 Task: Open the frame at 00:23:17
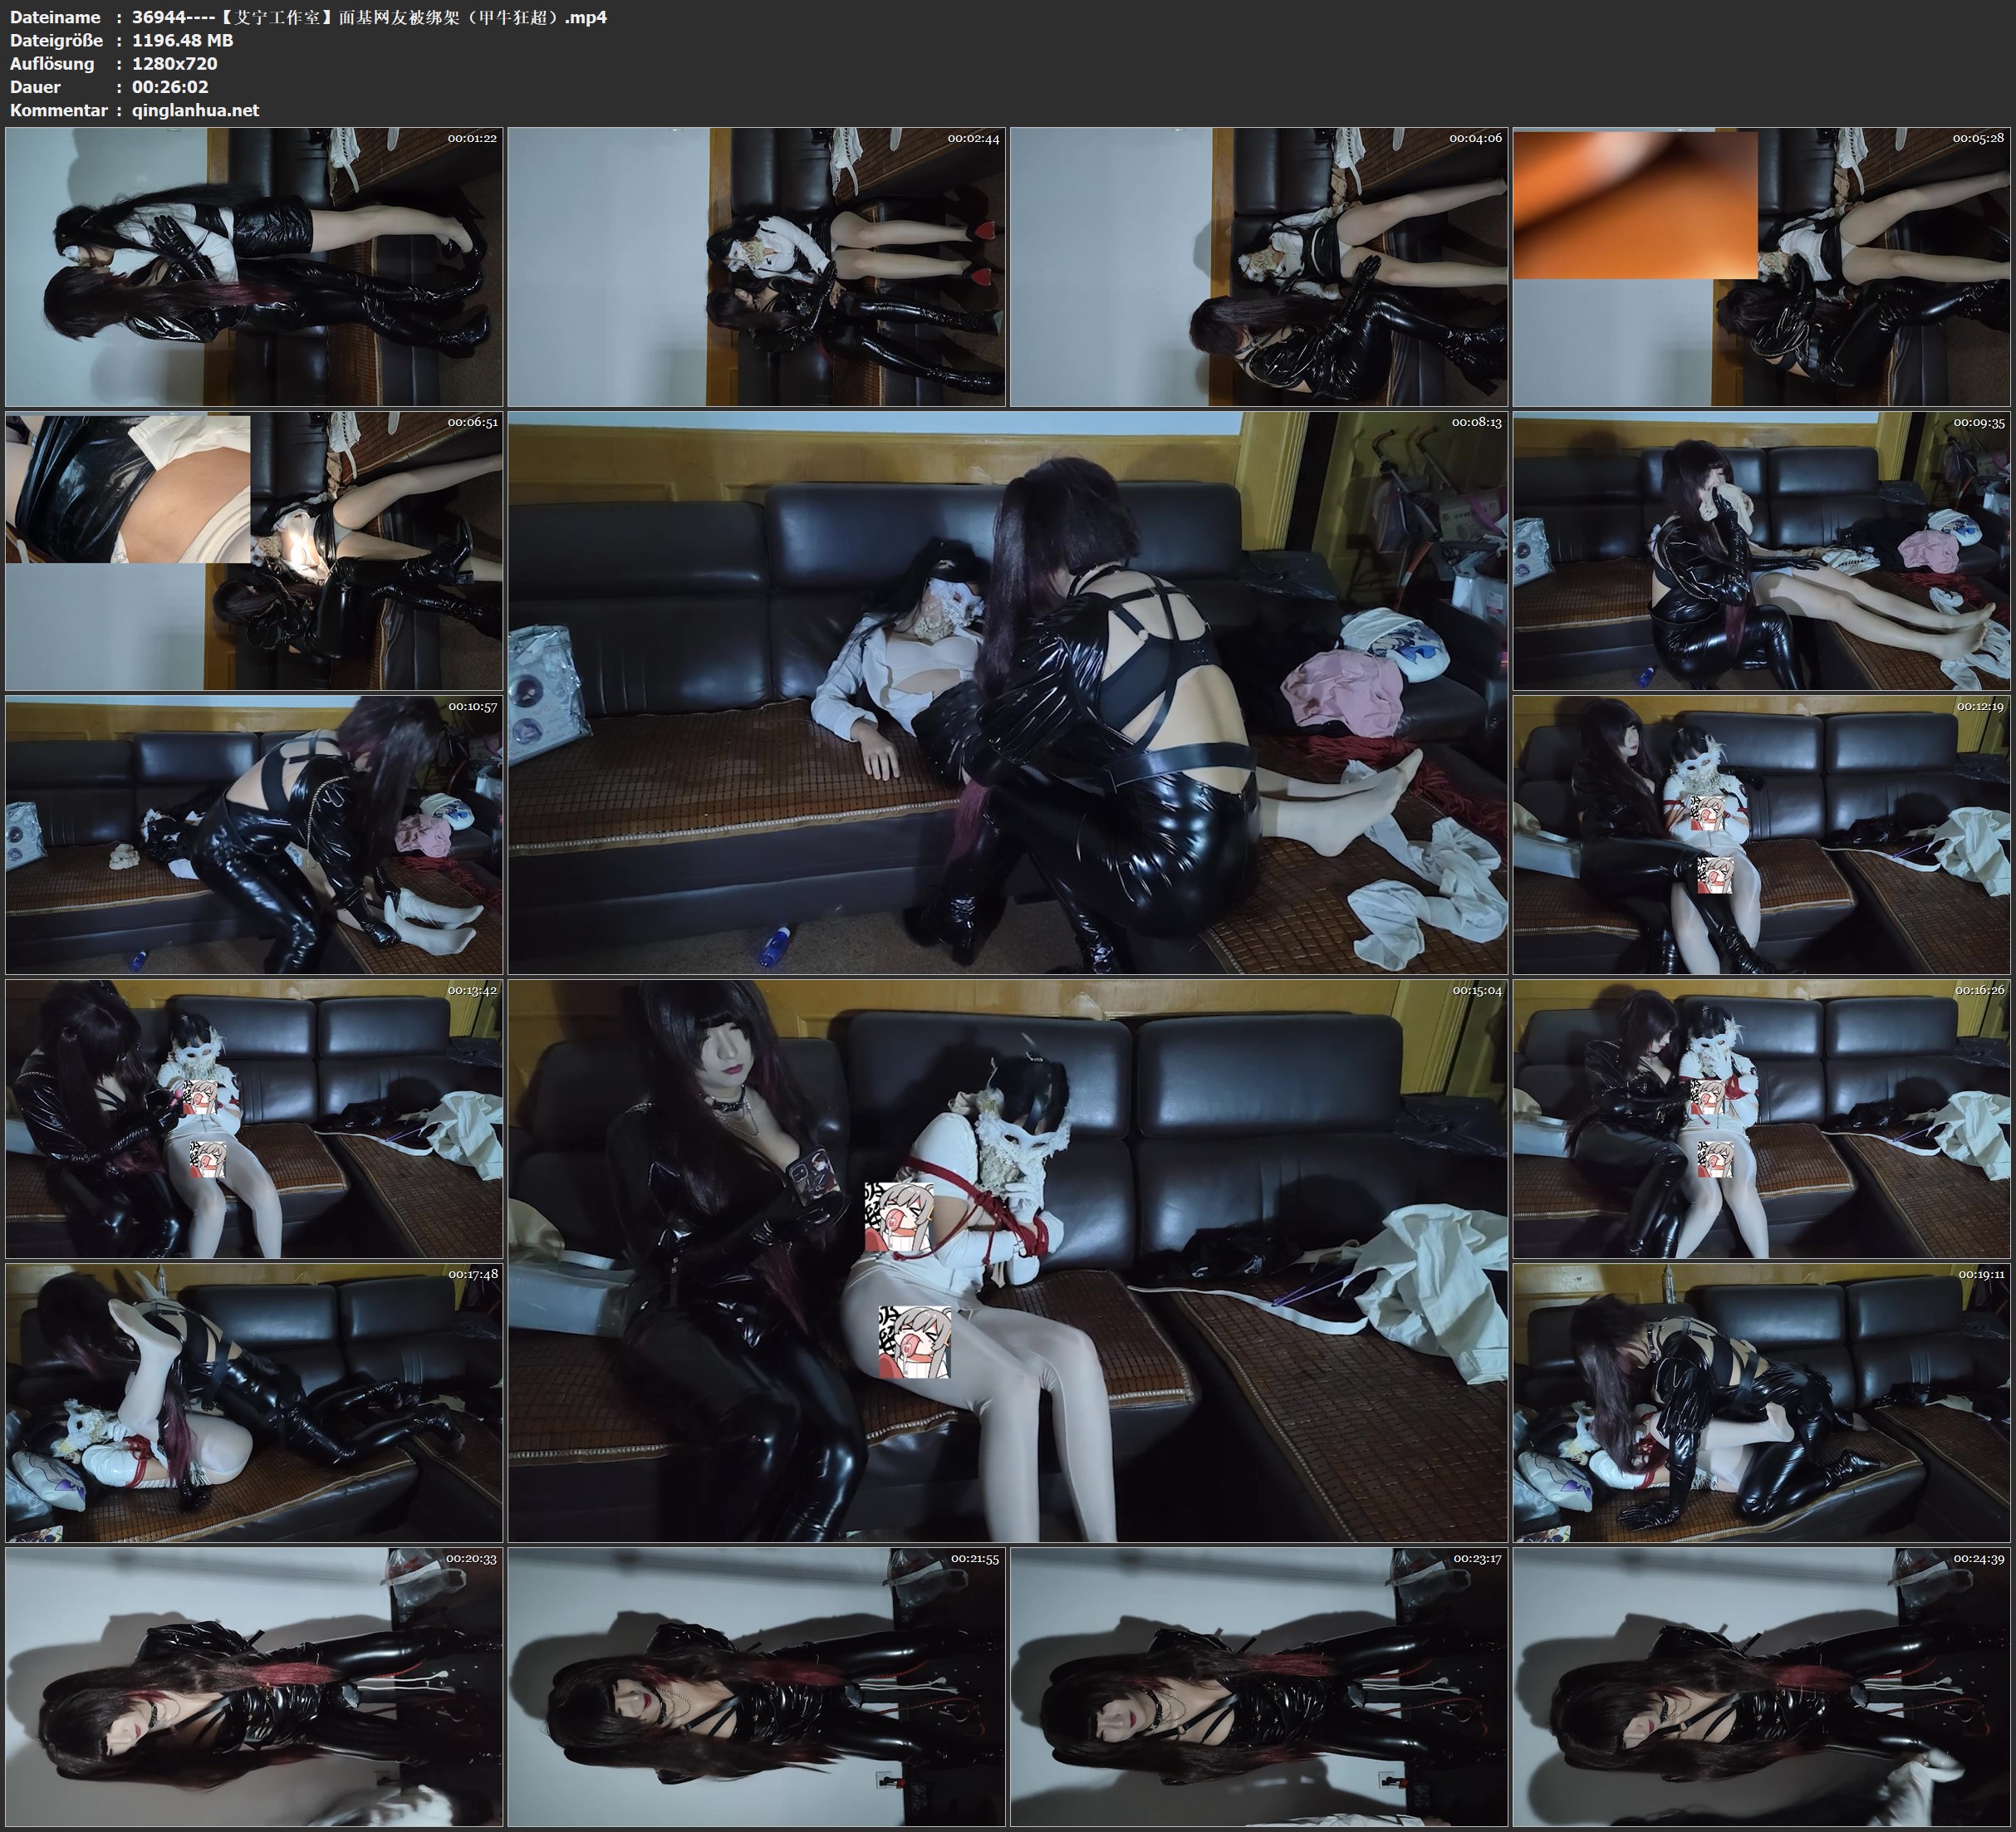tap(1259, 1686)
